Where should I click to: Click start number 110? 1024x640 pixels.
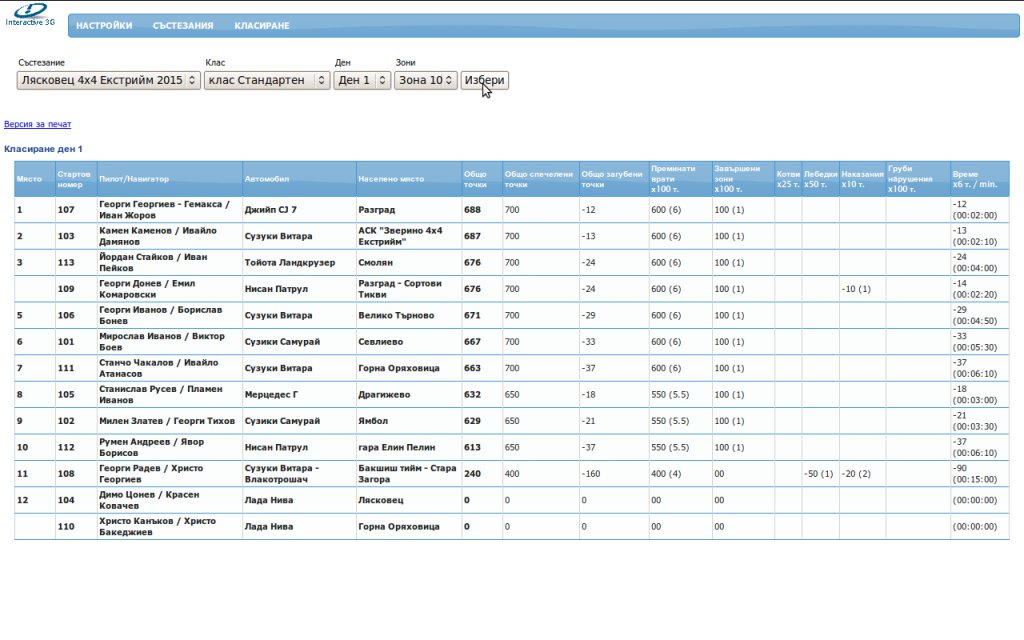pyautogui.click(x=66, y=526)
